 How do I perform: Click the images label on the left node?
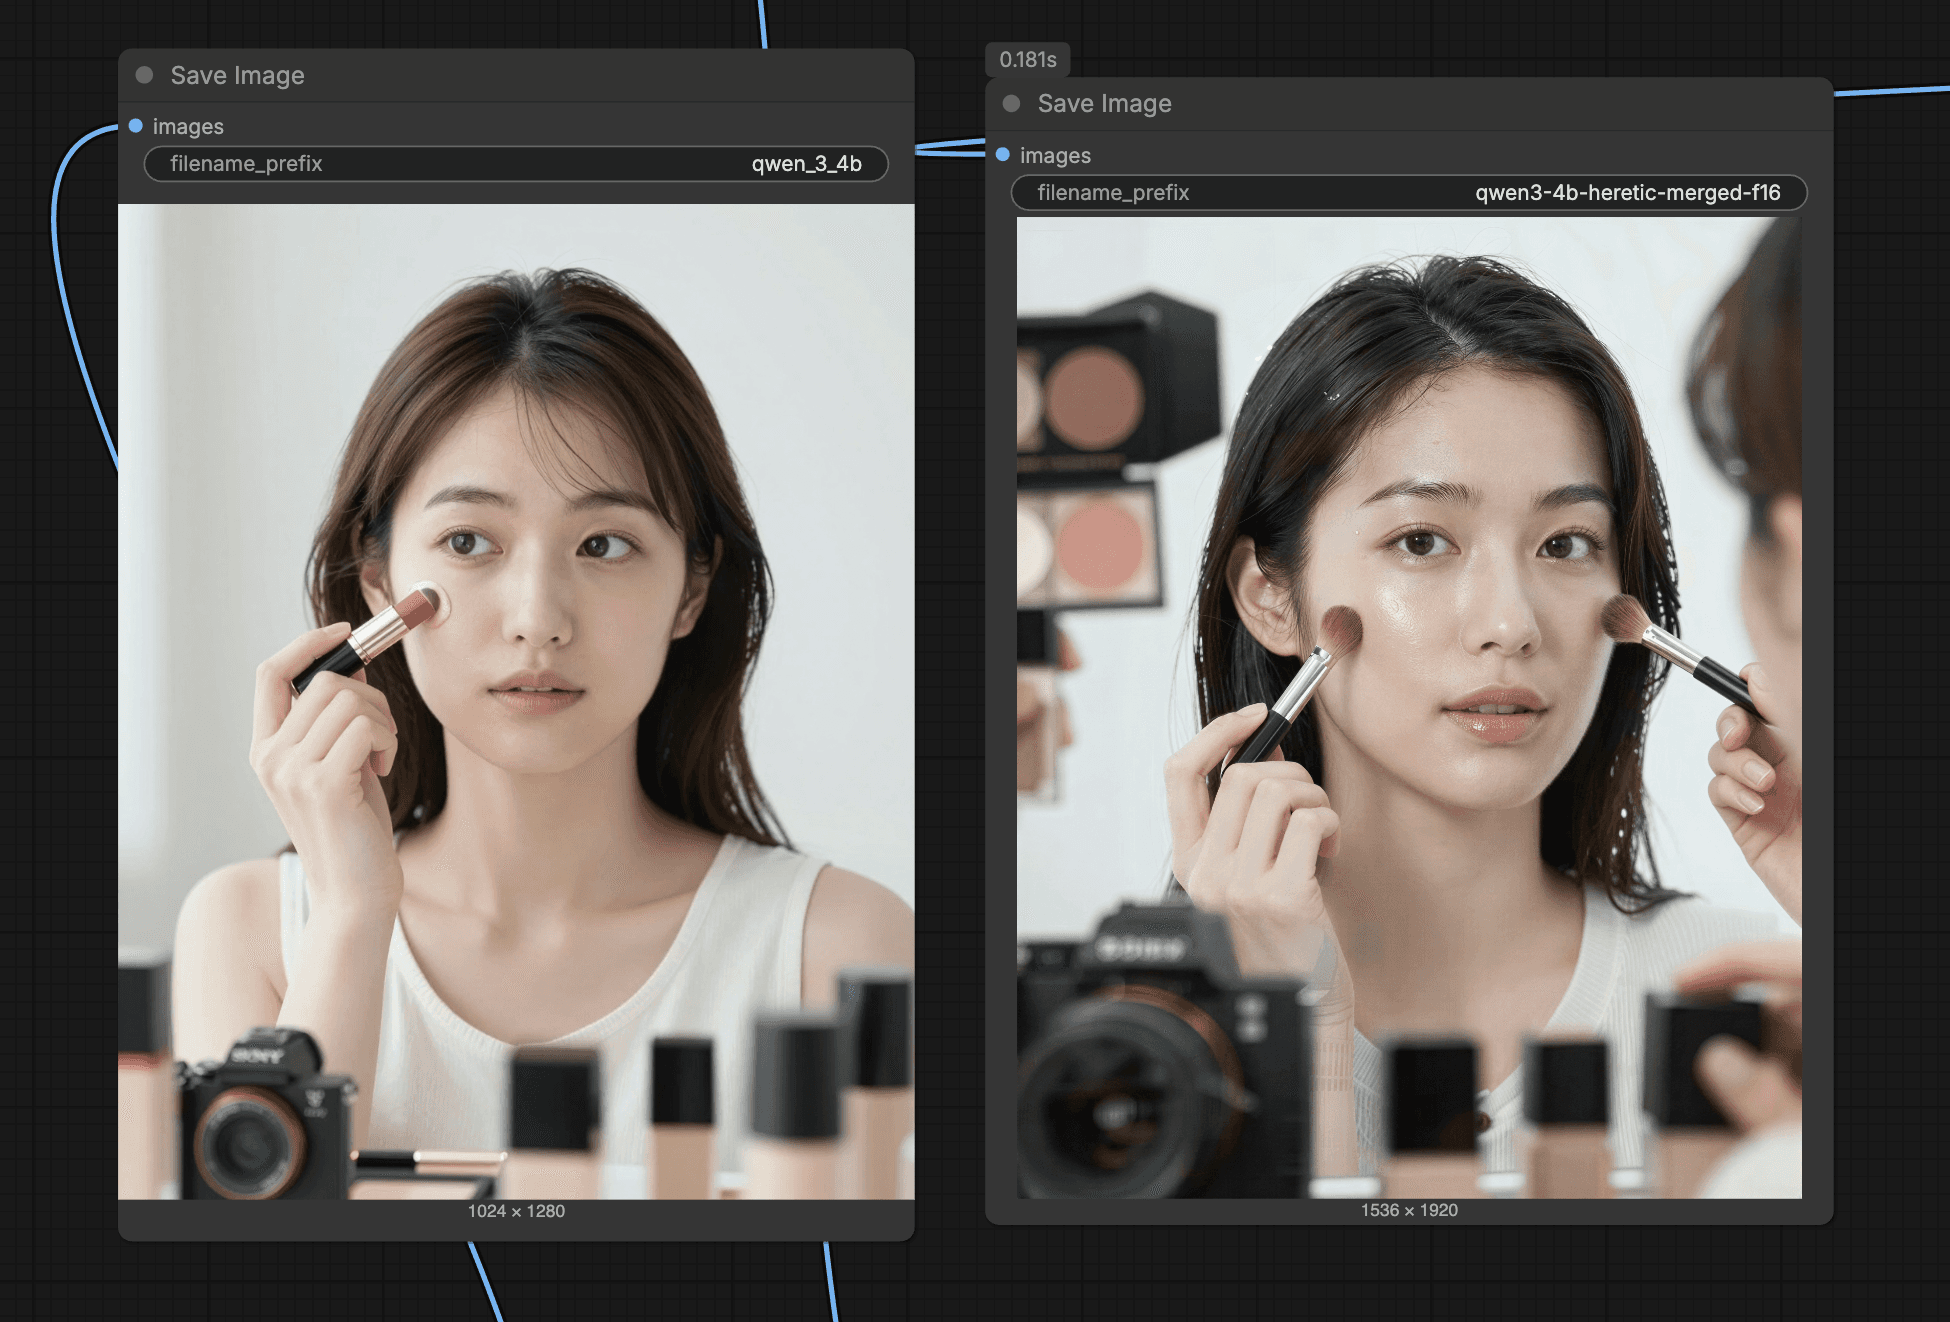[188, 127]
